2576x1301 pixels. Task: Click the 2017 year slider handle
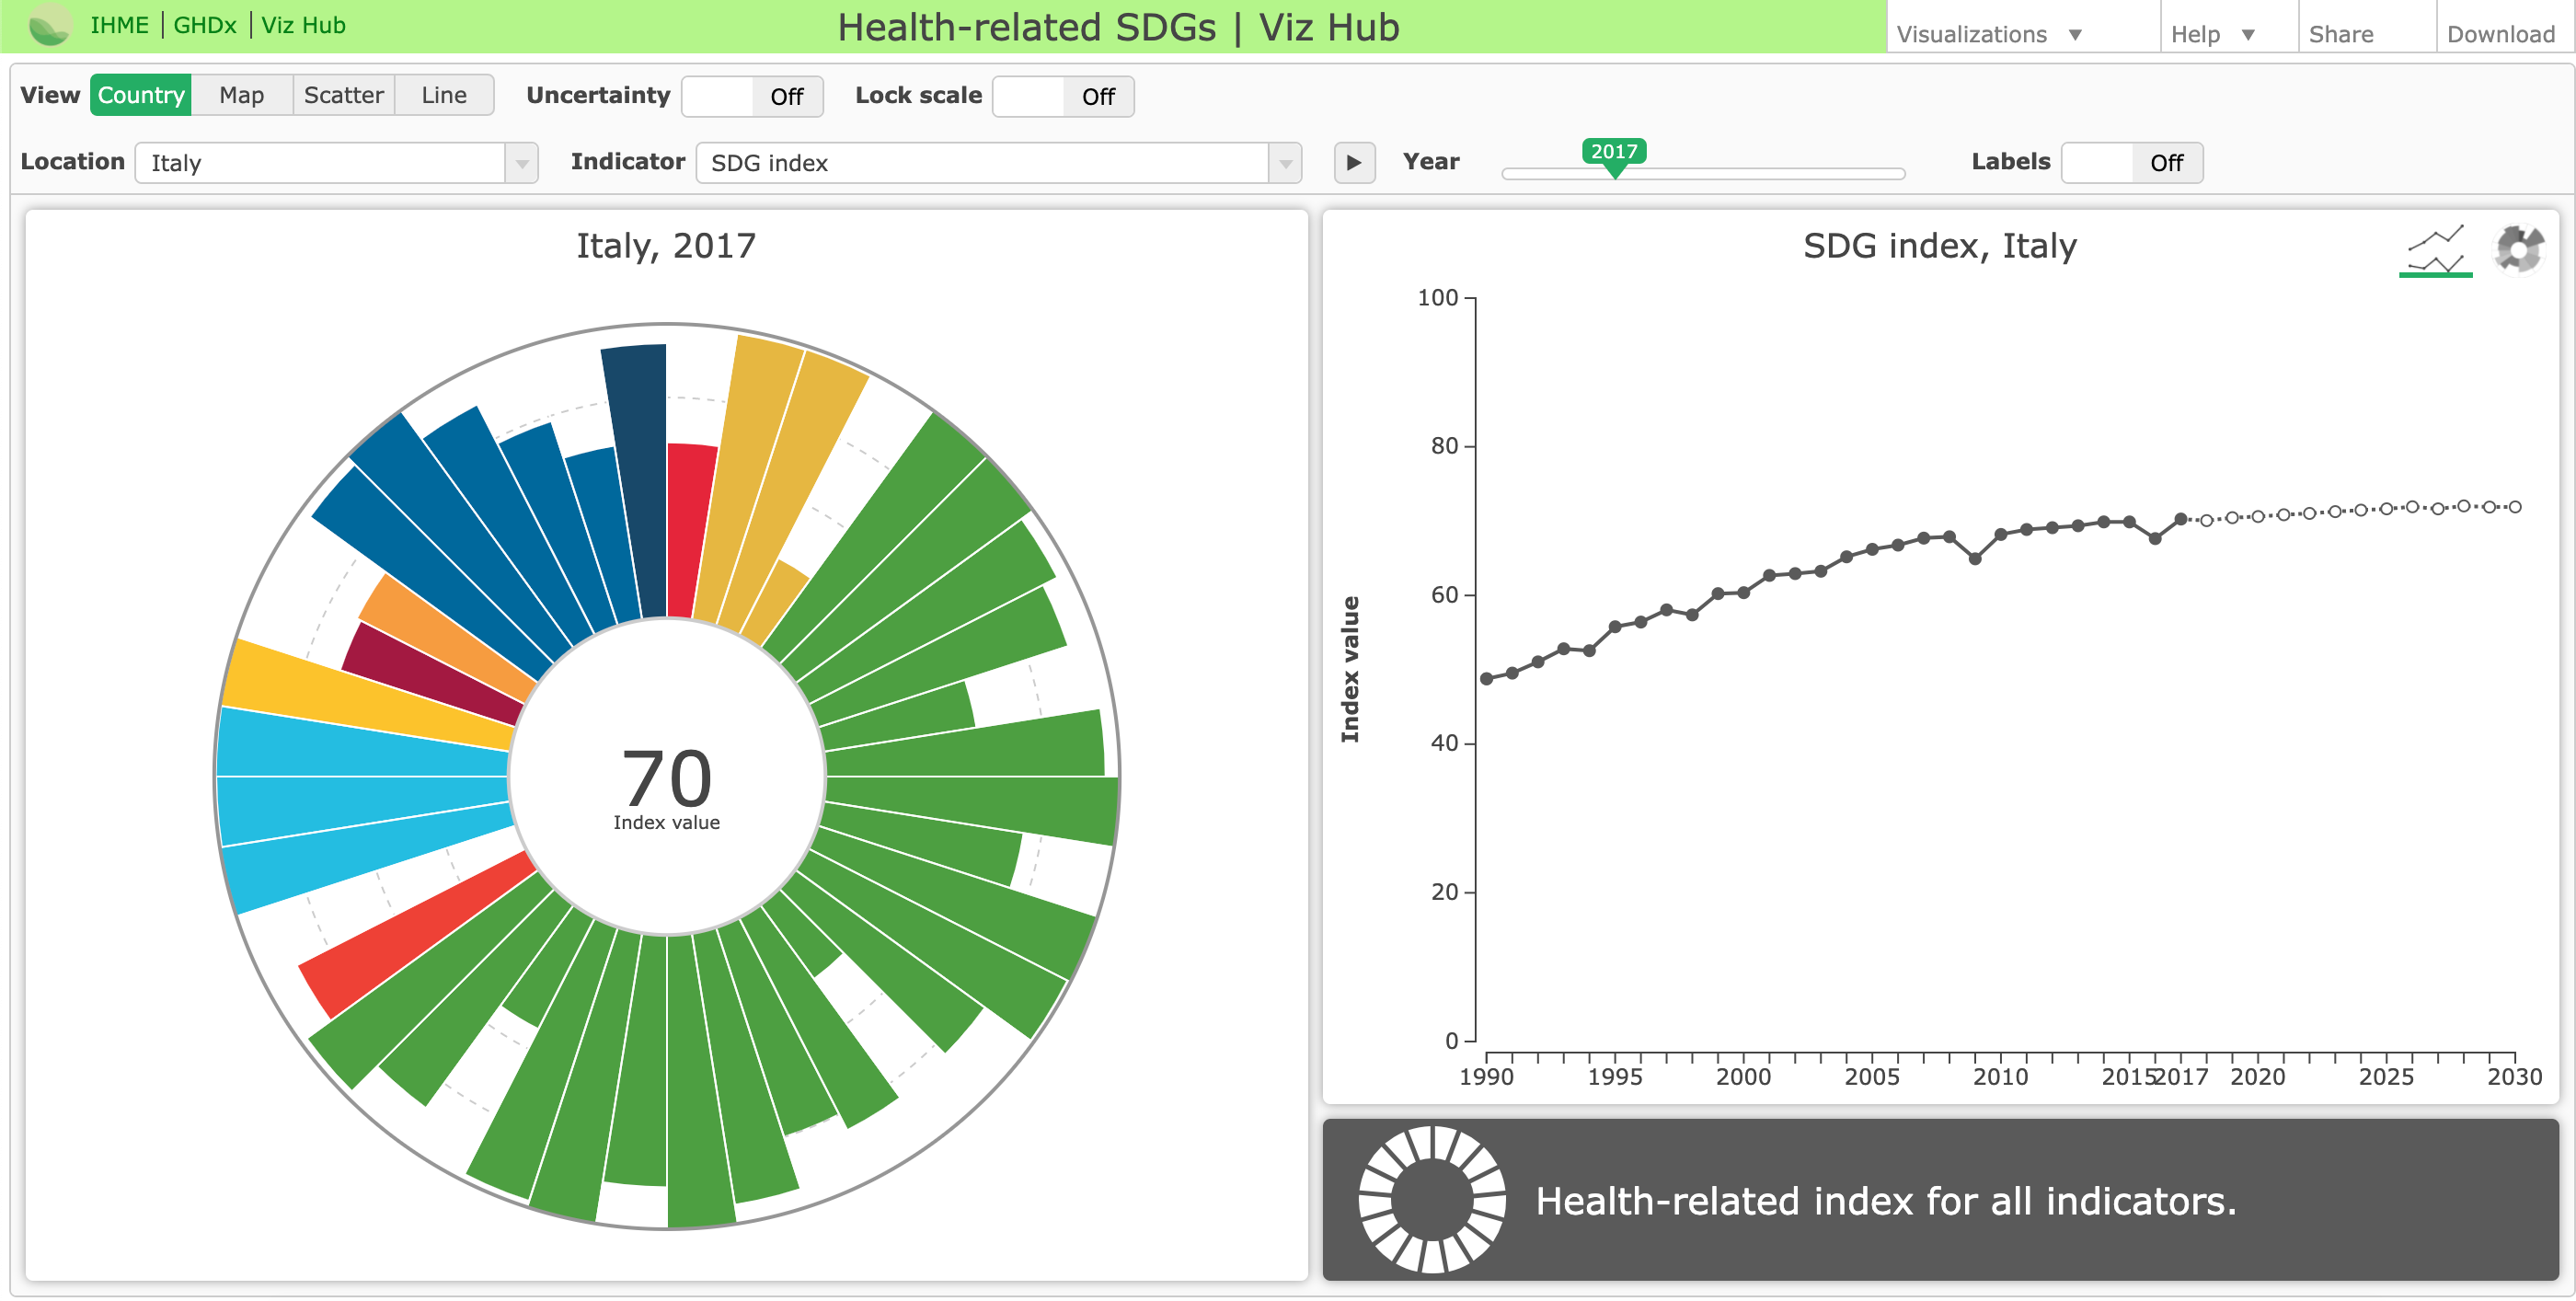[x=1613, y=154]
